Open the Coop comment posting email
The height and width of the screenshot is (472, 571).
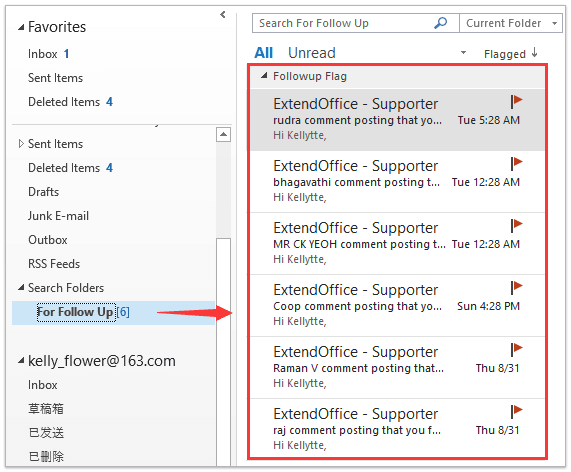tap(397, 306)
